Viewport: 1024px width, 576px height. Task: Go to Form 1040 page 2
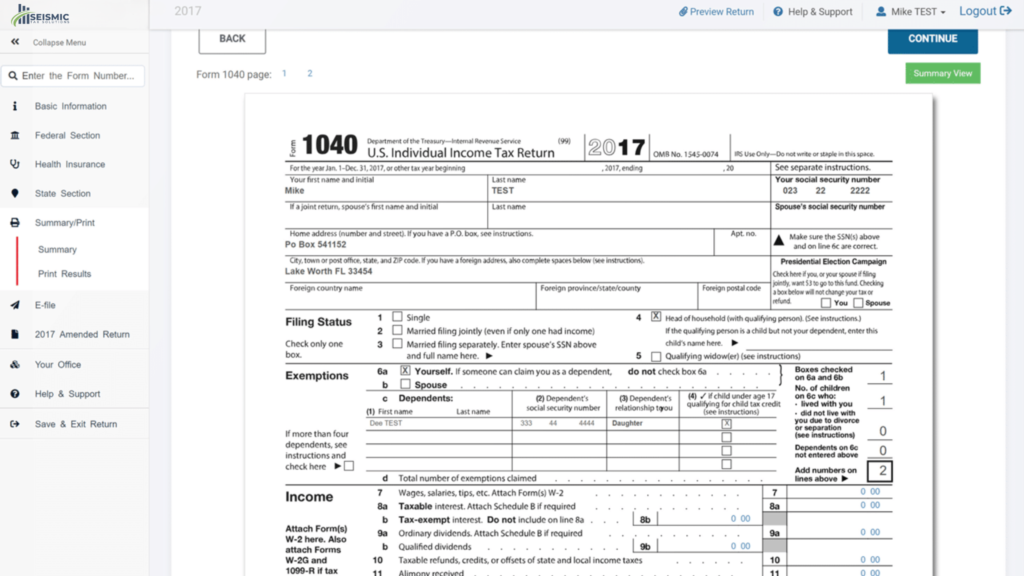(310, 74)
